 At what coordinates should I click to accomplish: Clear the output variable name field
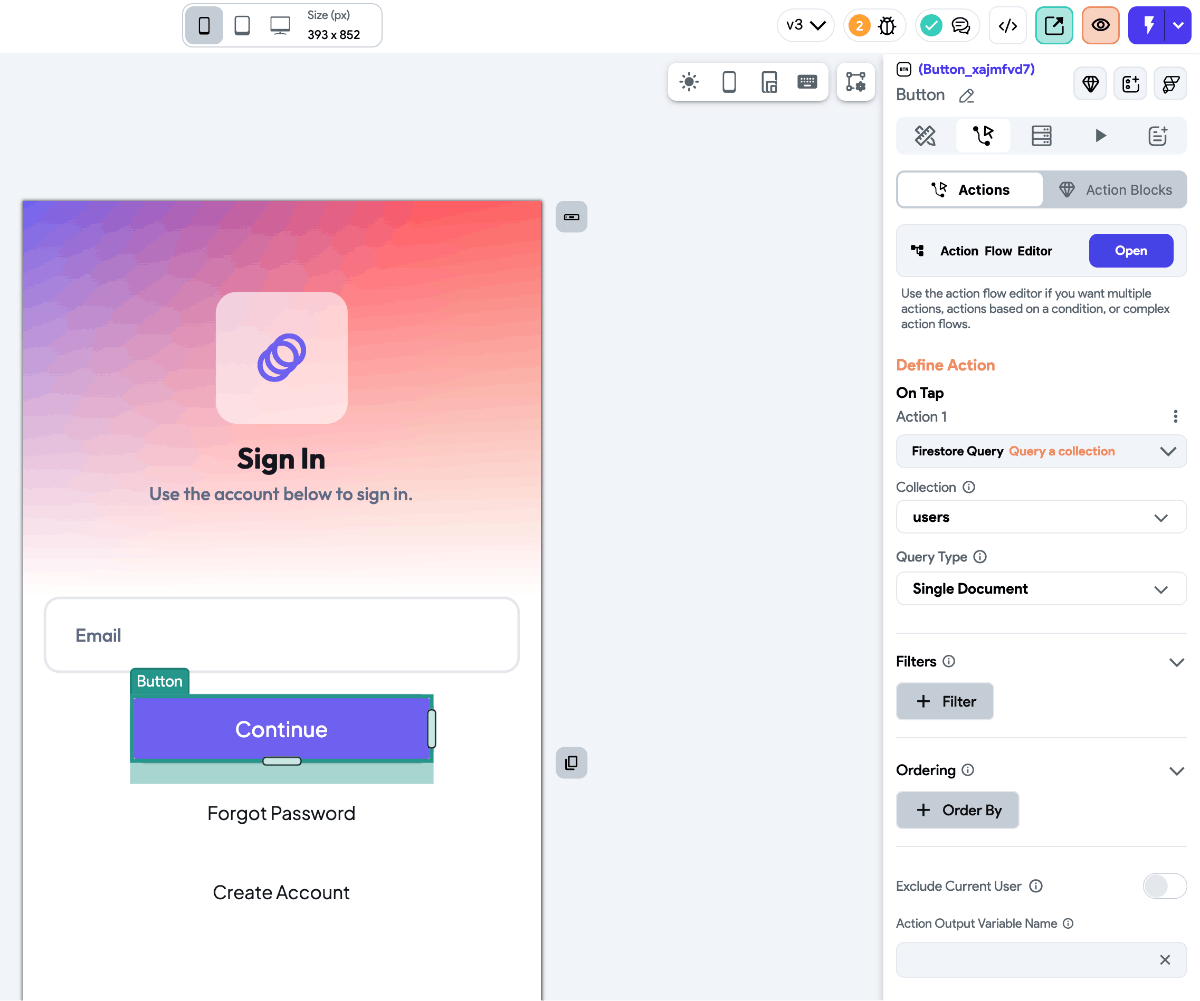pos(1165,960)
